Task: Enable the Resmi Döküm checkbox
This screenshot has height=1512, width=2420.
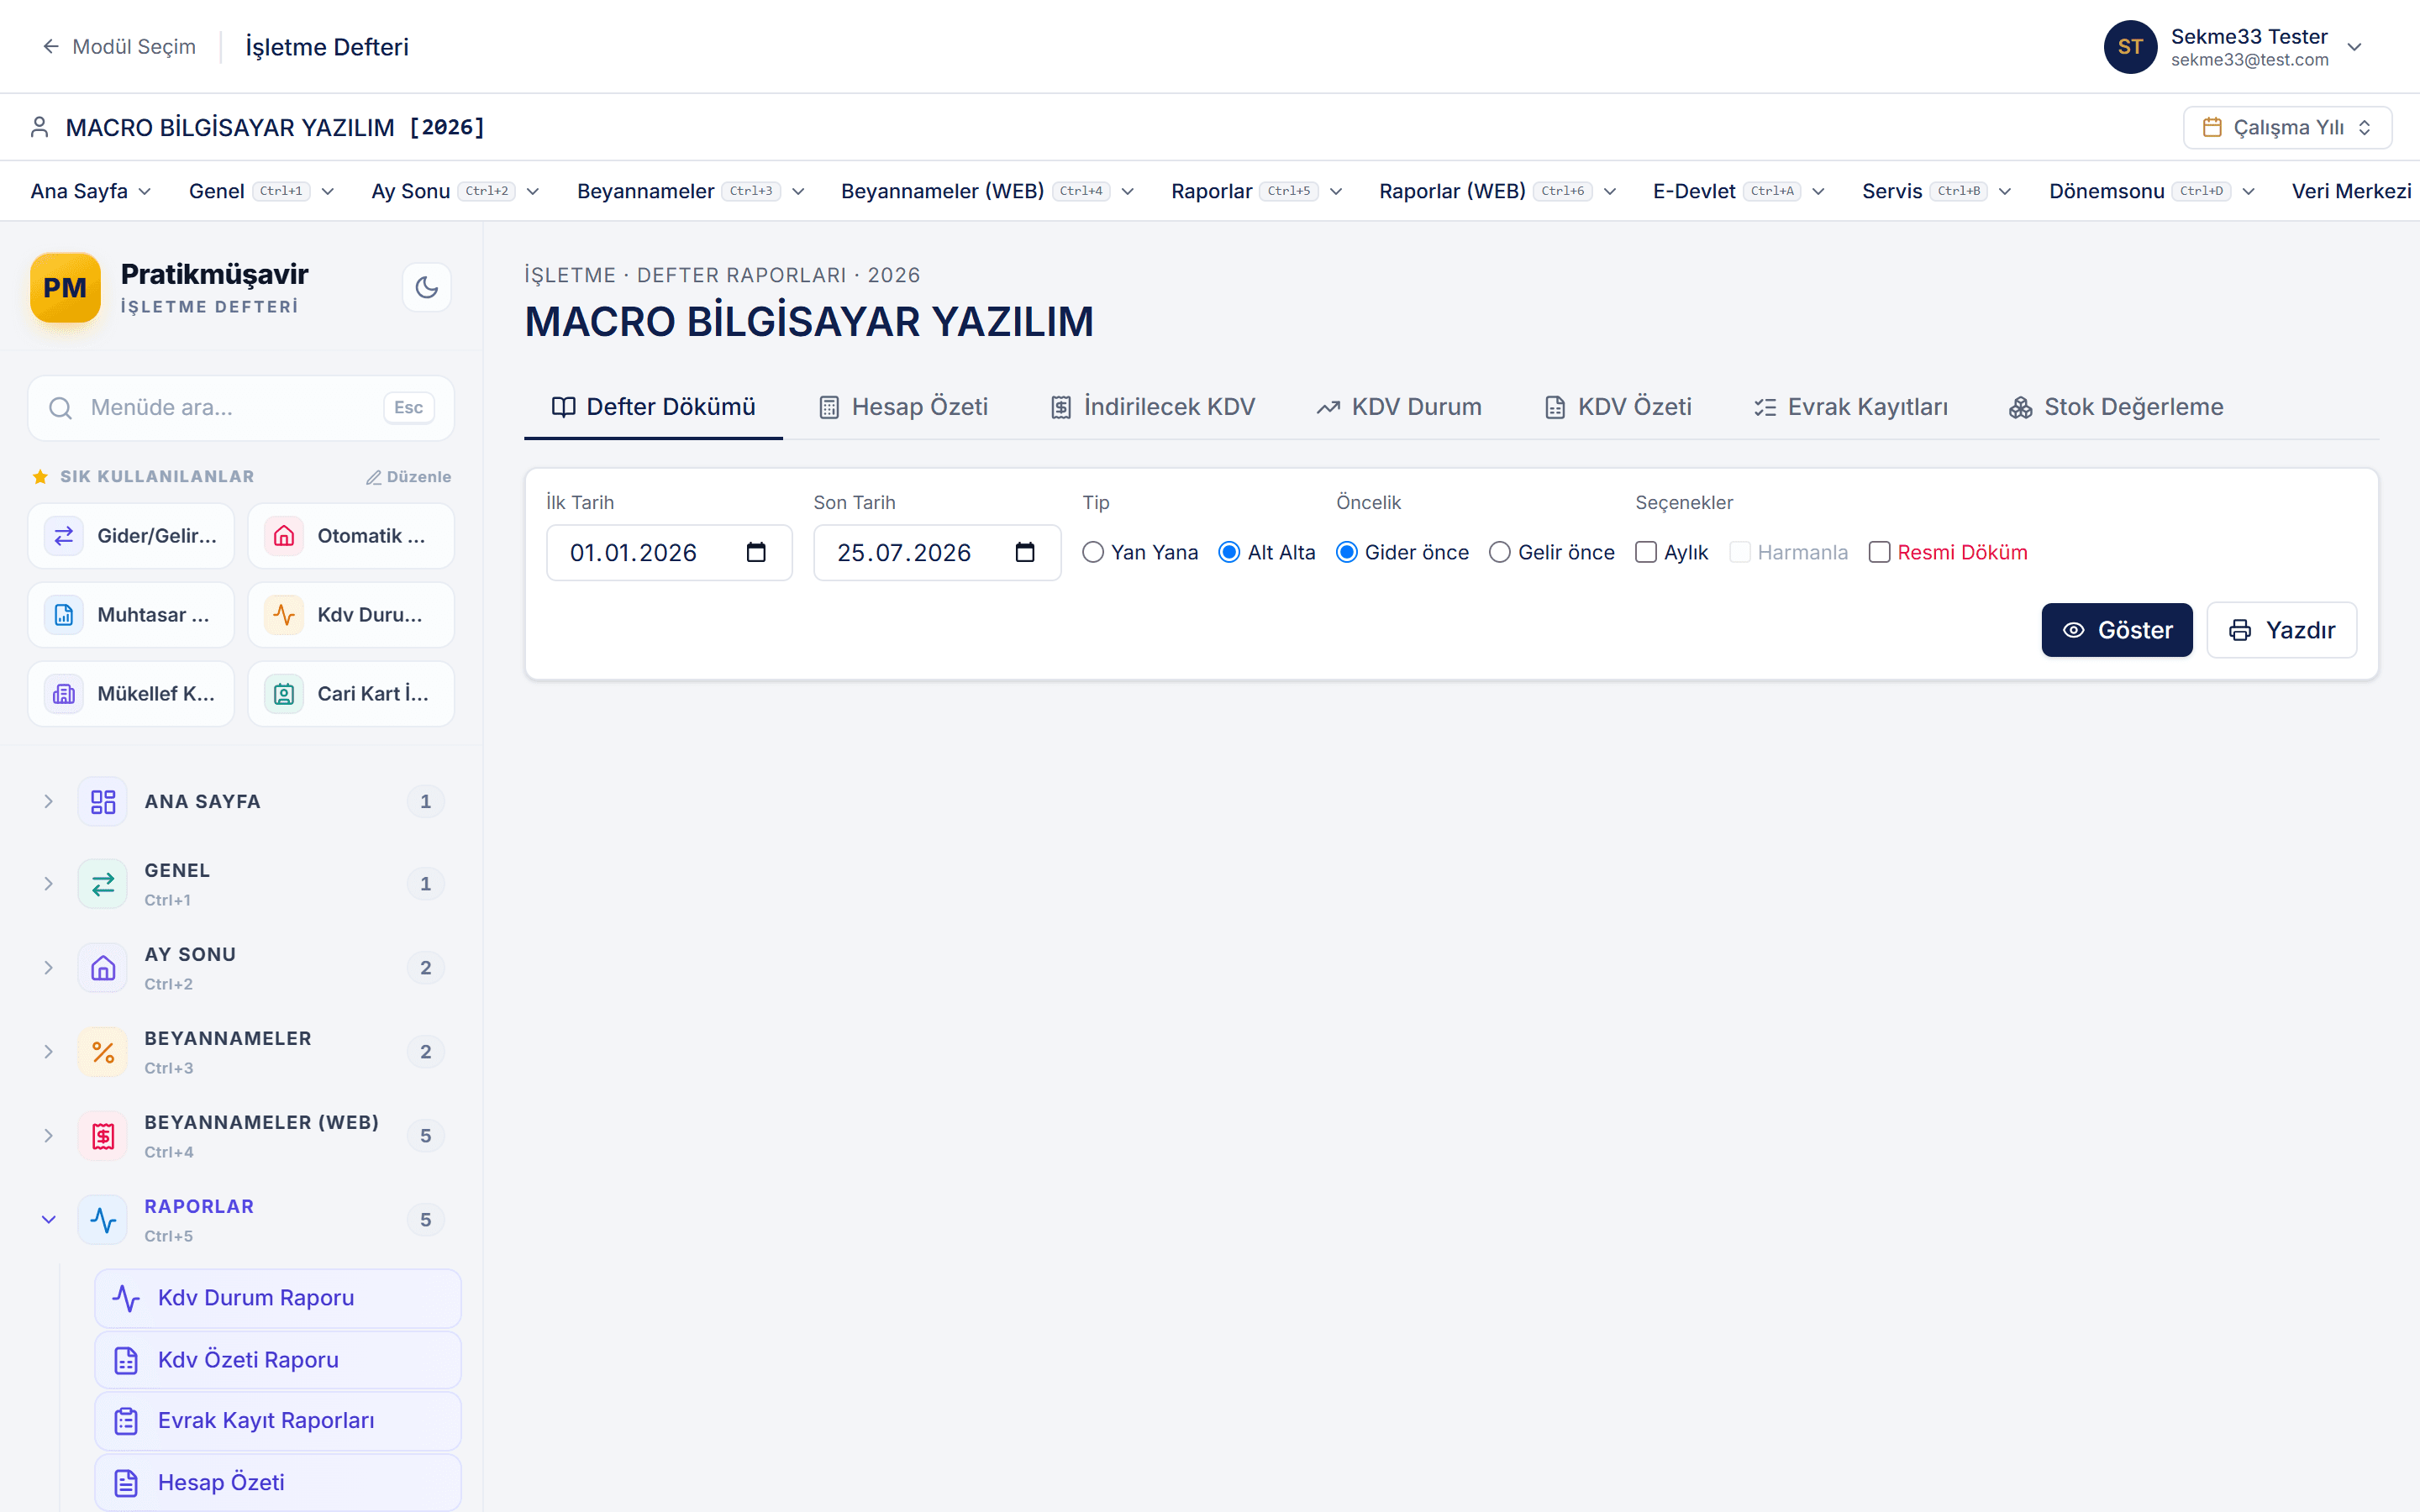Action: point(1880,552)
